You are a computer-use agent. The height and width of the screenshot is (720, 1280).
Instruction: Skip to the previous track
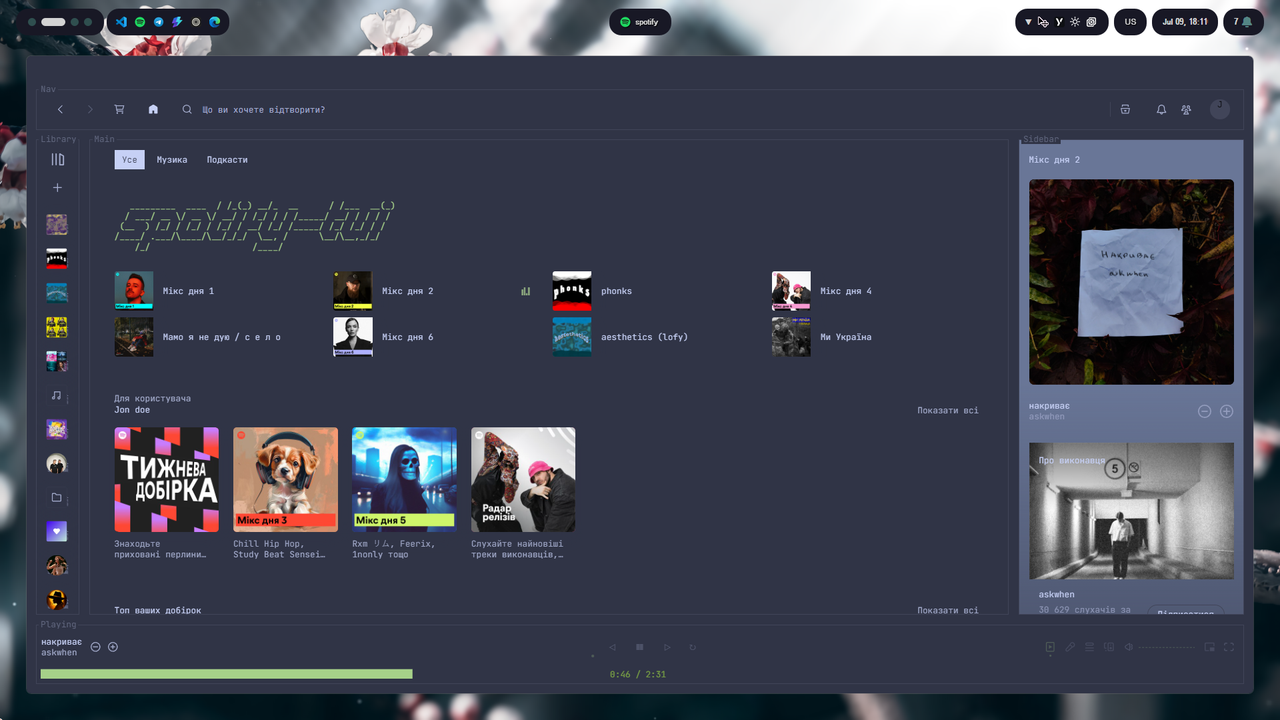coord(612,647)
